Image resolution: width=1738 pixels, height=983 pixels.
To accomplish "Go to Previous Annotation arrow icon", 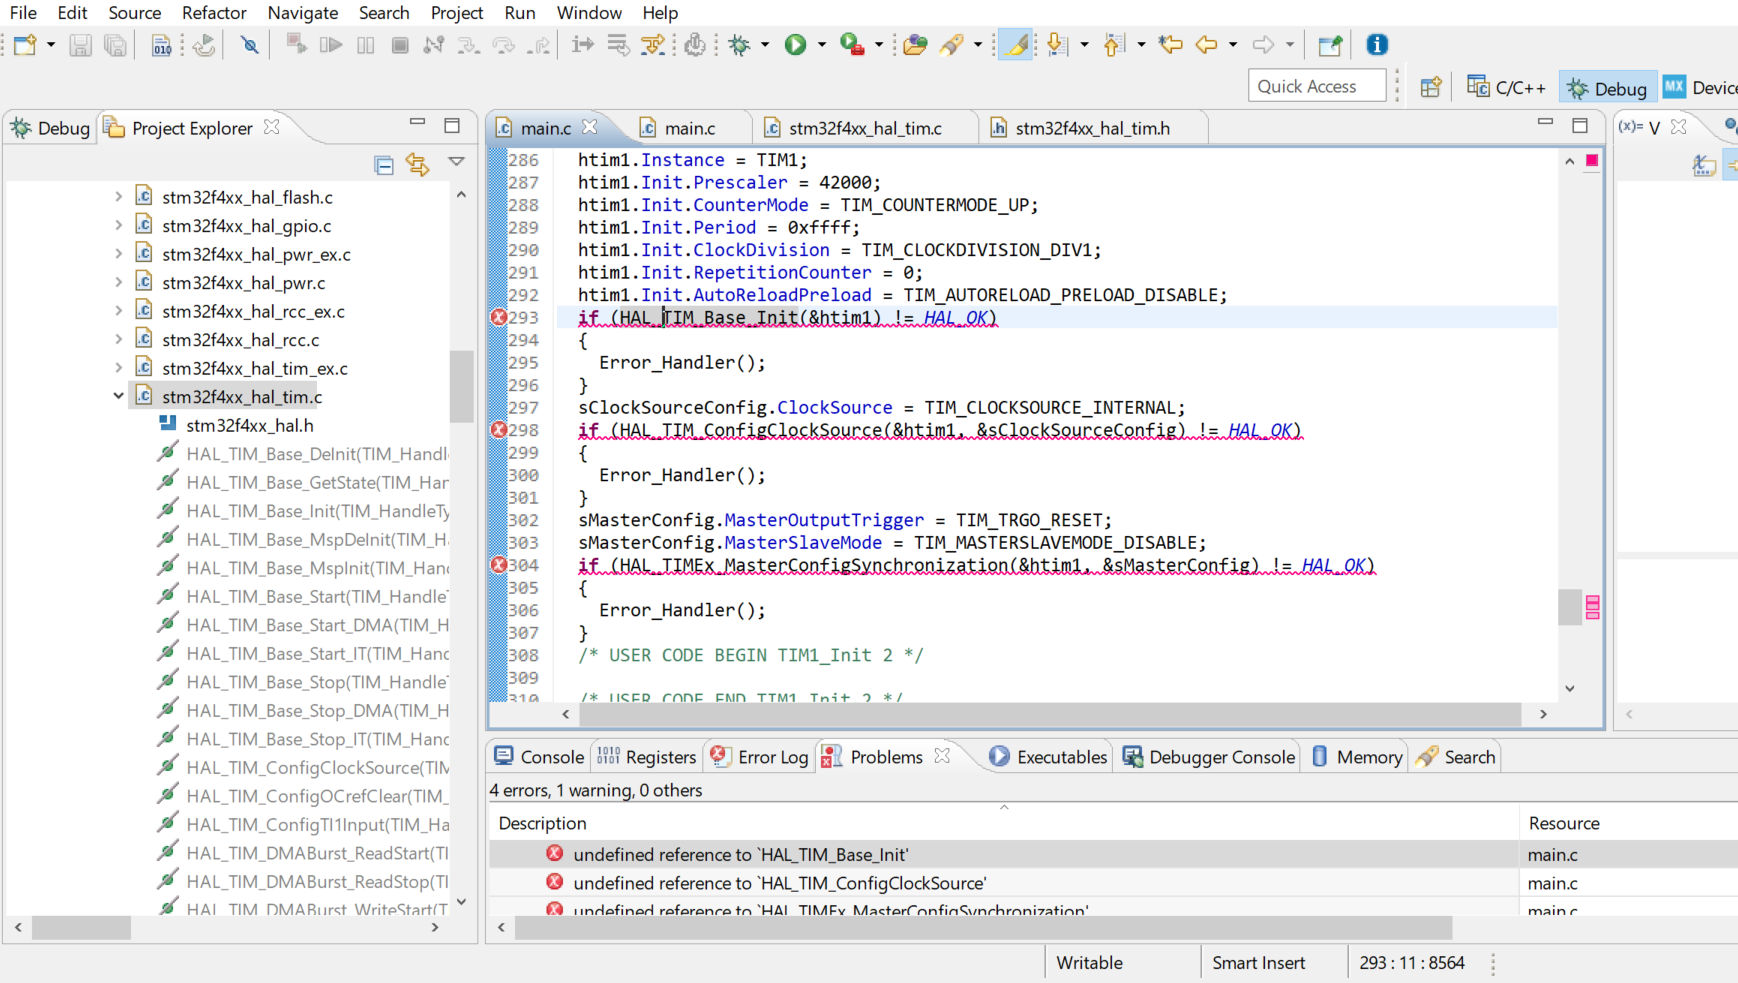I will point(1113,45).
